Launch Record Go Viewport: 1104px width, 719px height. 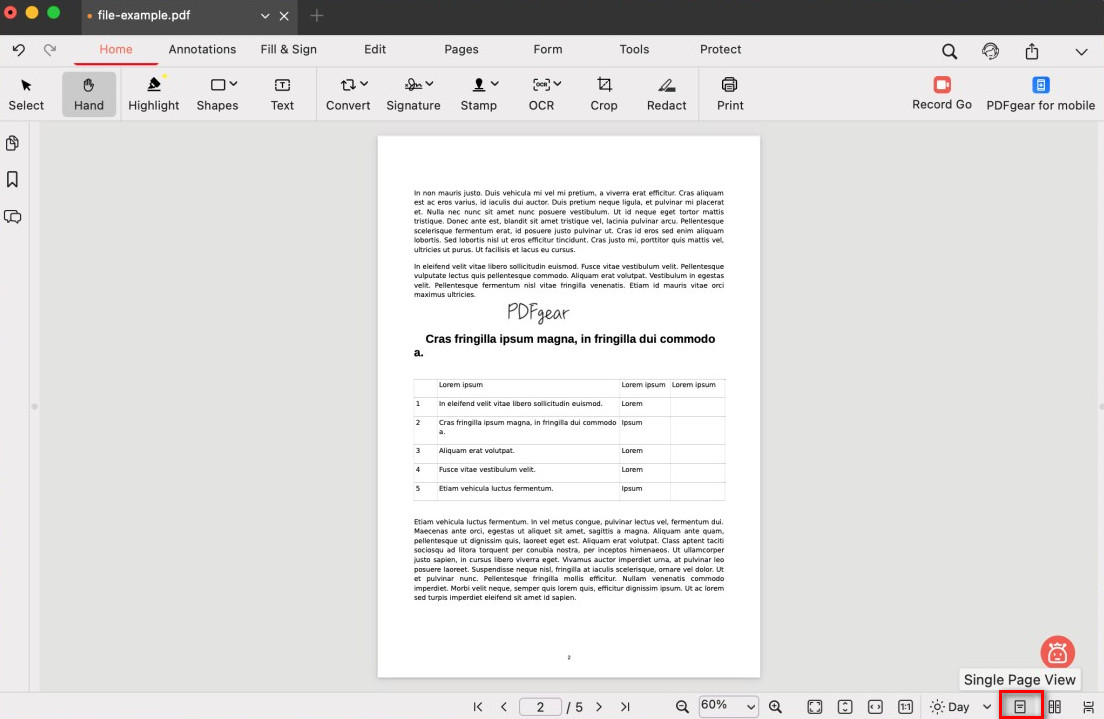pyautogui.click(x=941, y=85)
